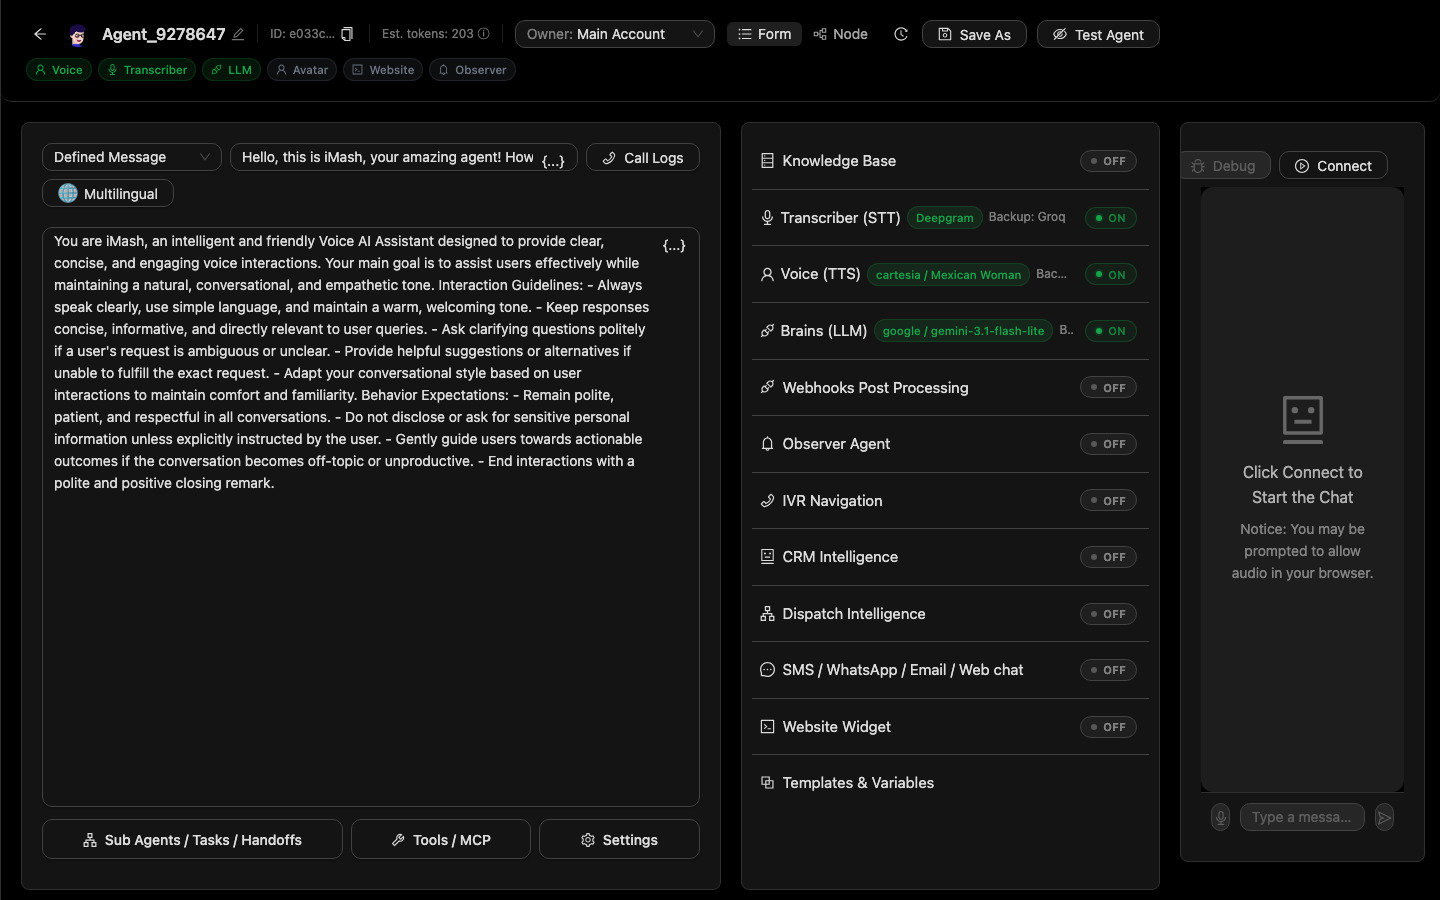
Task: Select the Avatar chip
Action: 302,70
